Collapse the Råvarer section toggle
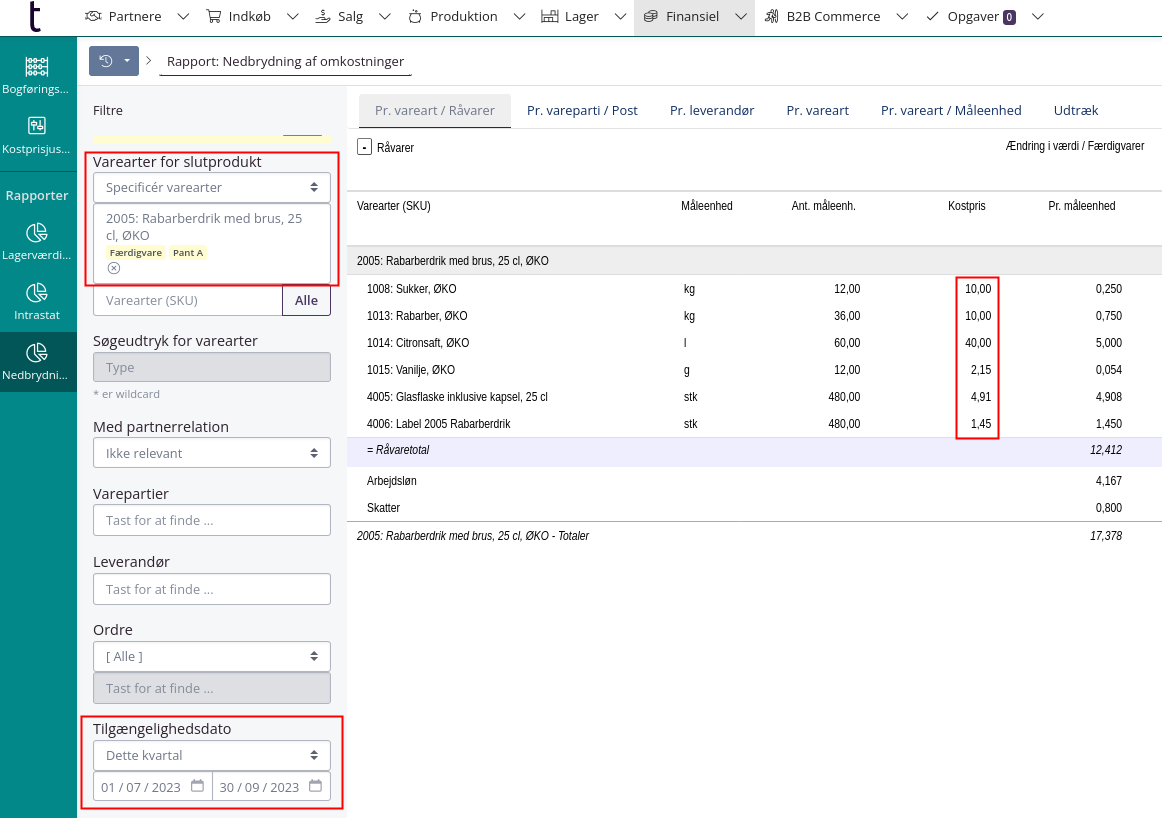Image resolution: width=1162 pixels, height=818 pixels. [365, 147]
